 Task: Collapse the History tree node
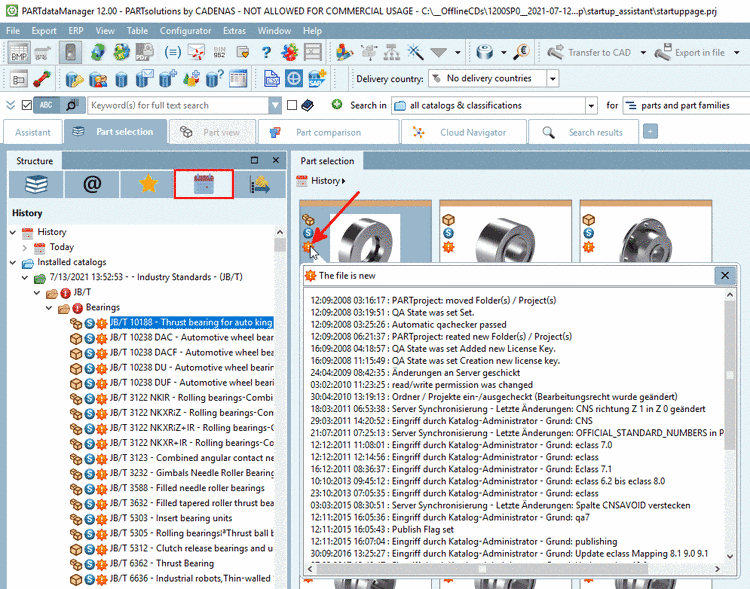13,232
